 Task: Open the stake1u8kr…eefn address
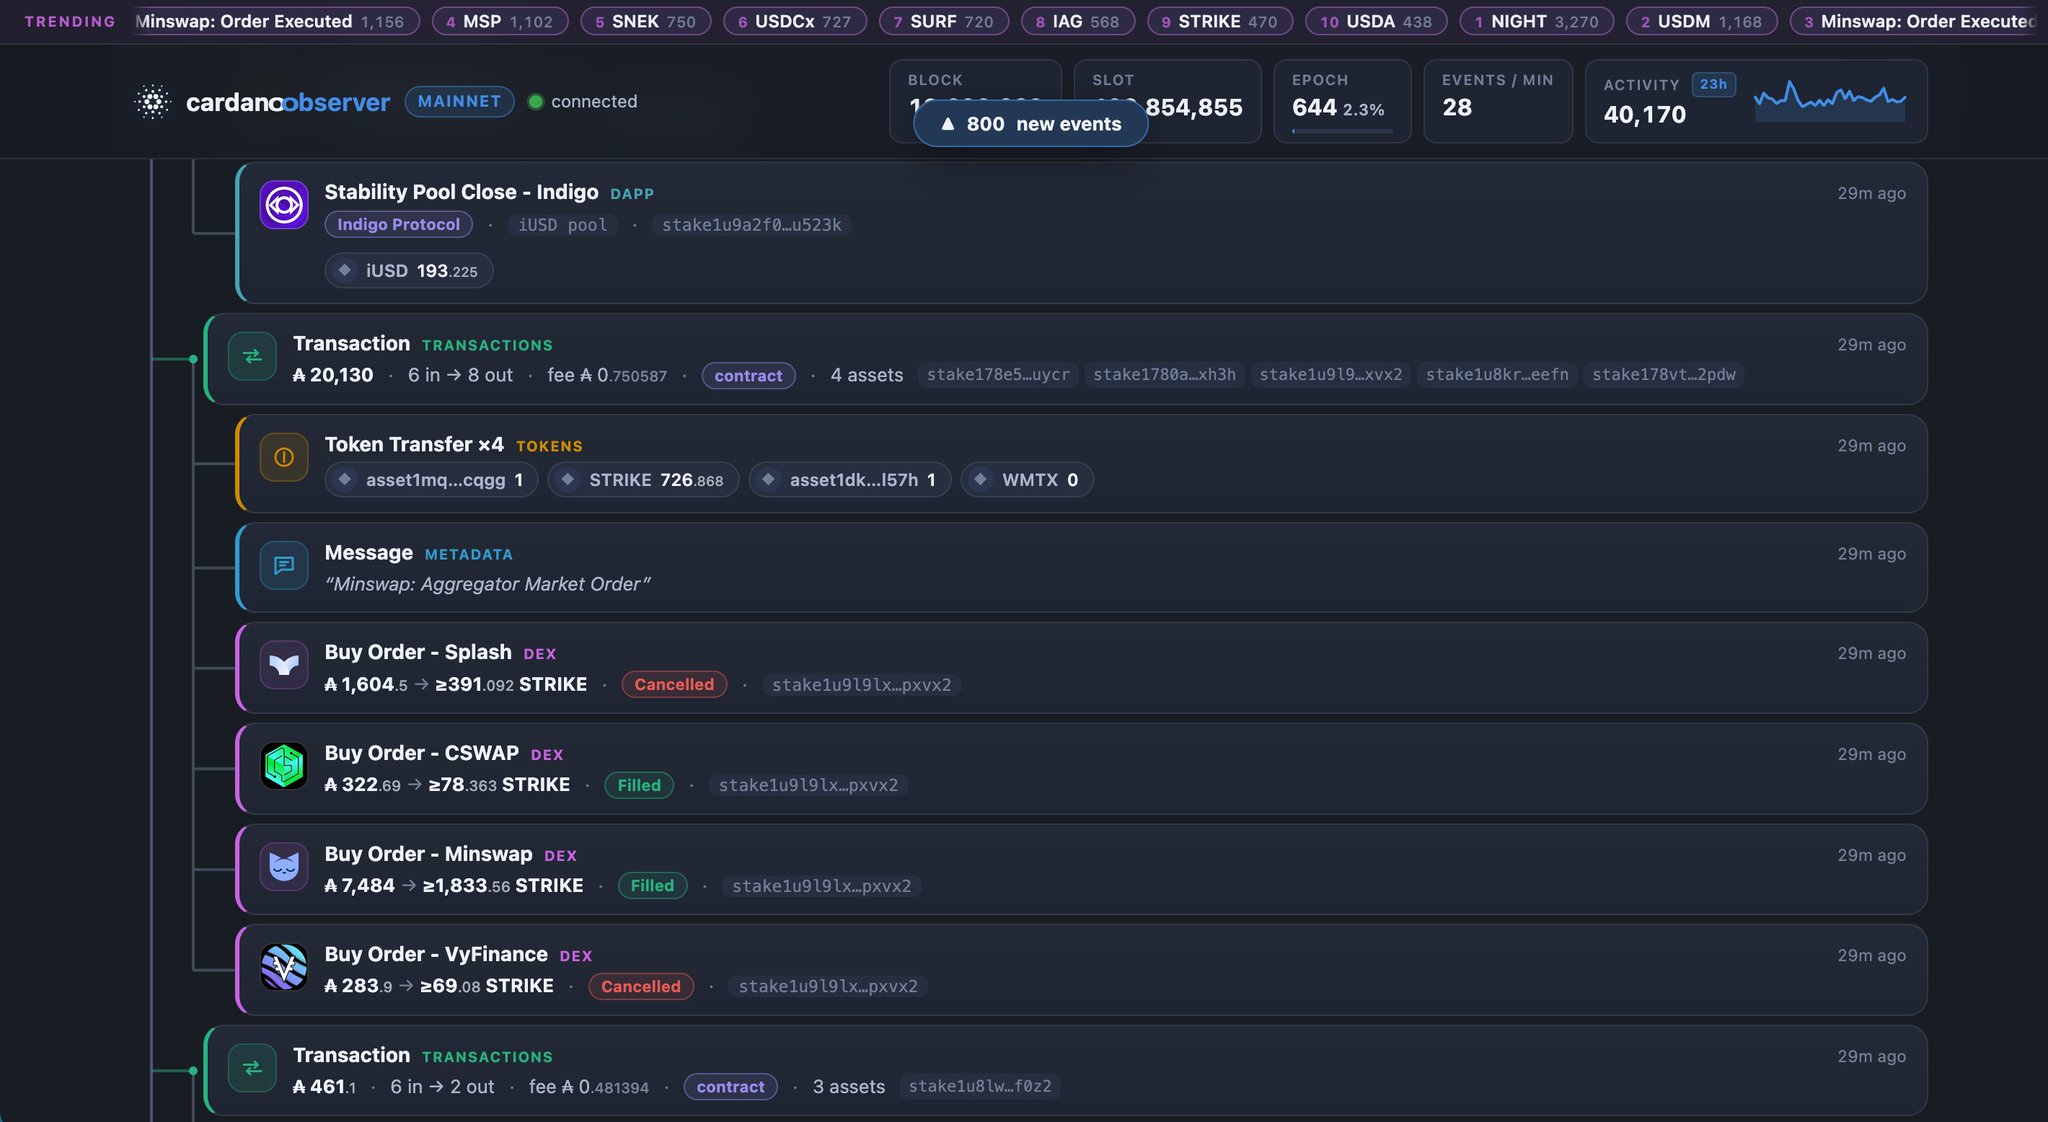click(x=1497, y=375)
